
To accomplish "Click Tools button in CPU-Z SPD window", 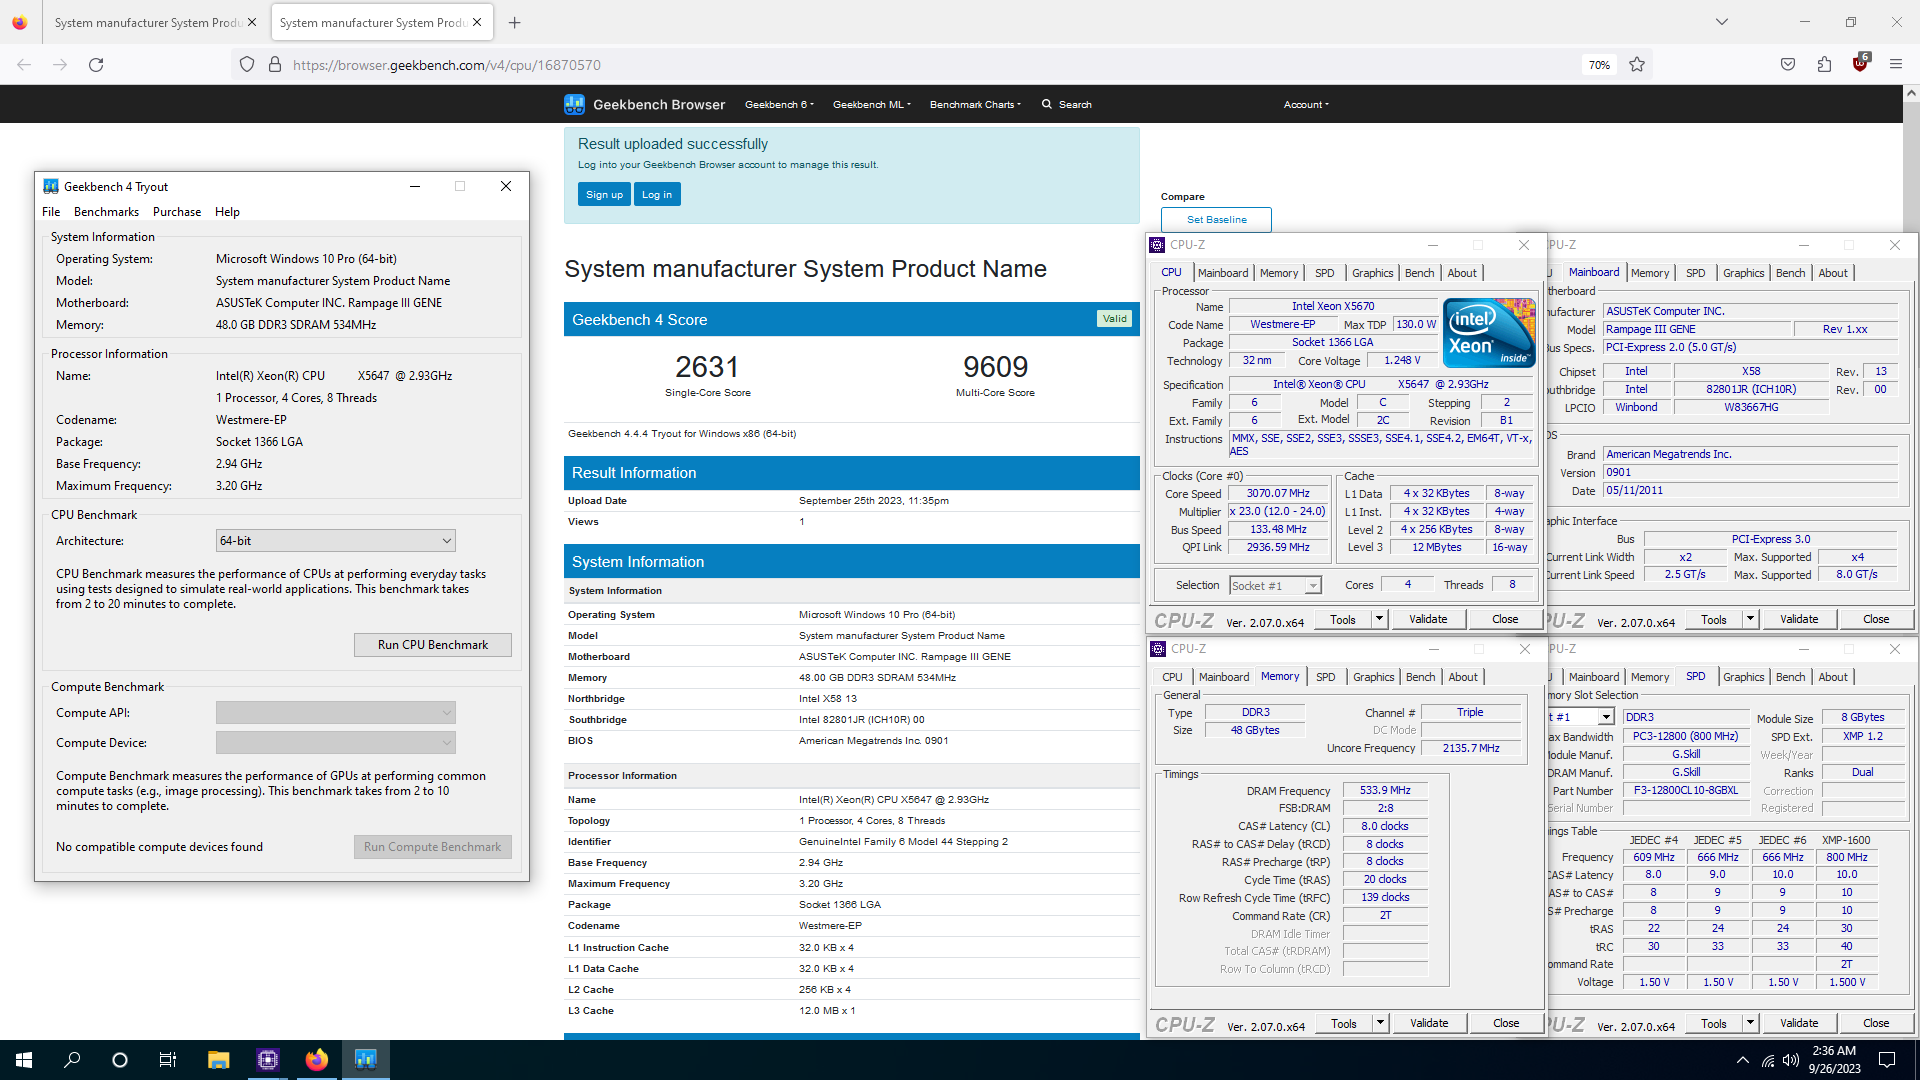I will (x=1714, y=1023).
